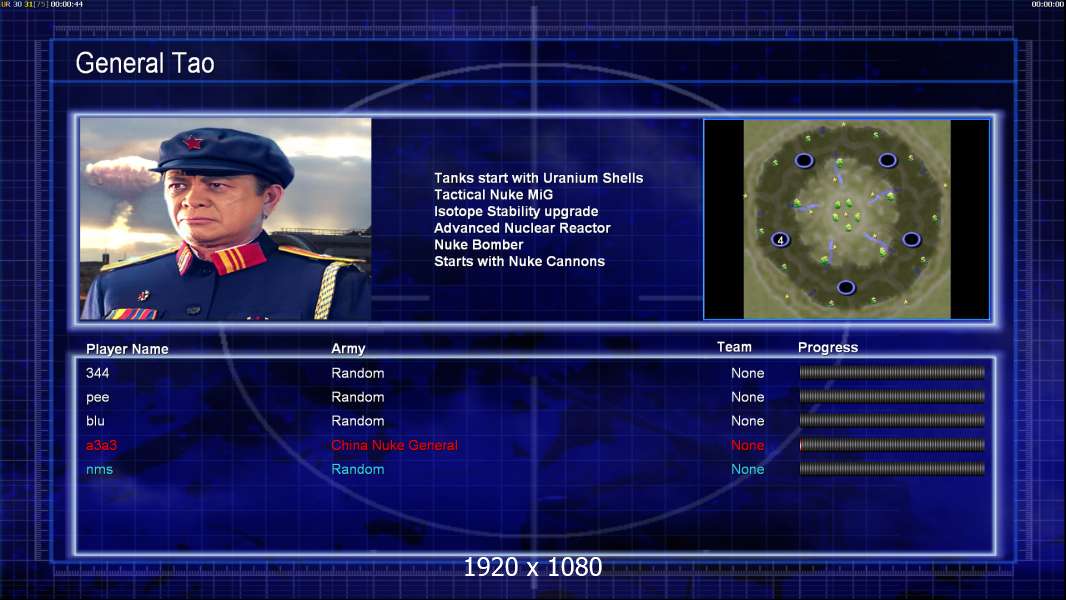Click the 'Team' column header
The height and width of the screenshot is (600, 1066).
point(734,347)
